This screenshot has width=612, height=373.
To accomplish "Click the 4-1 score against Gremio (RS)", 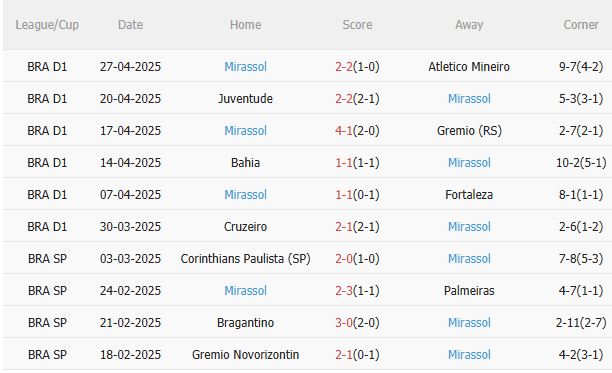I will pos(343,131).
